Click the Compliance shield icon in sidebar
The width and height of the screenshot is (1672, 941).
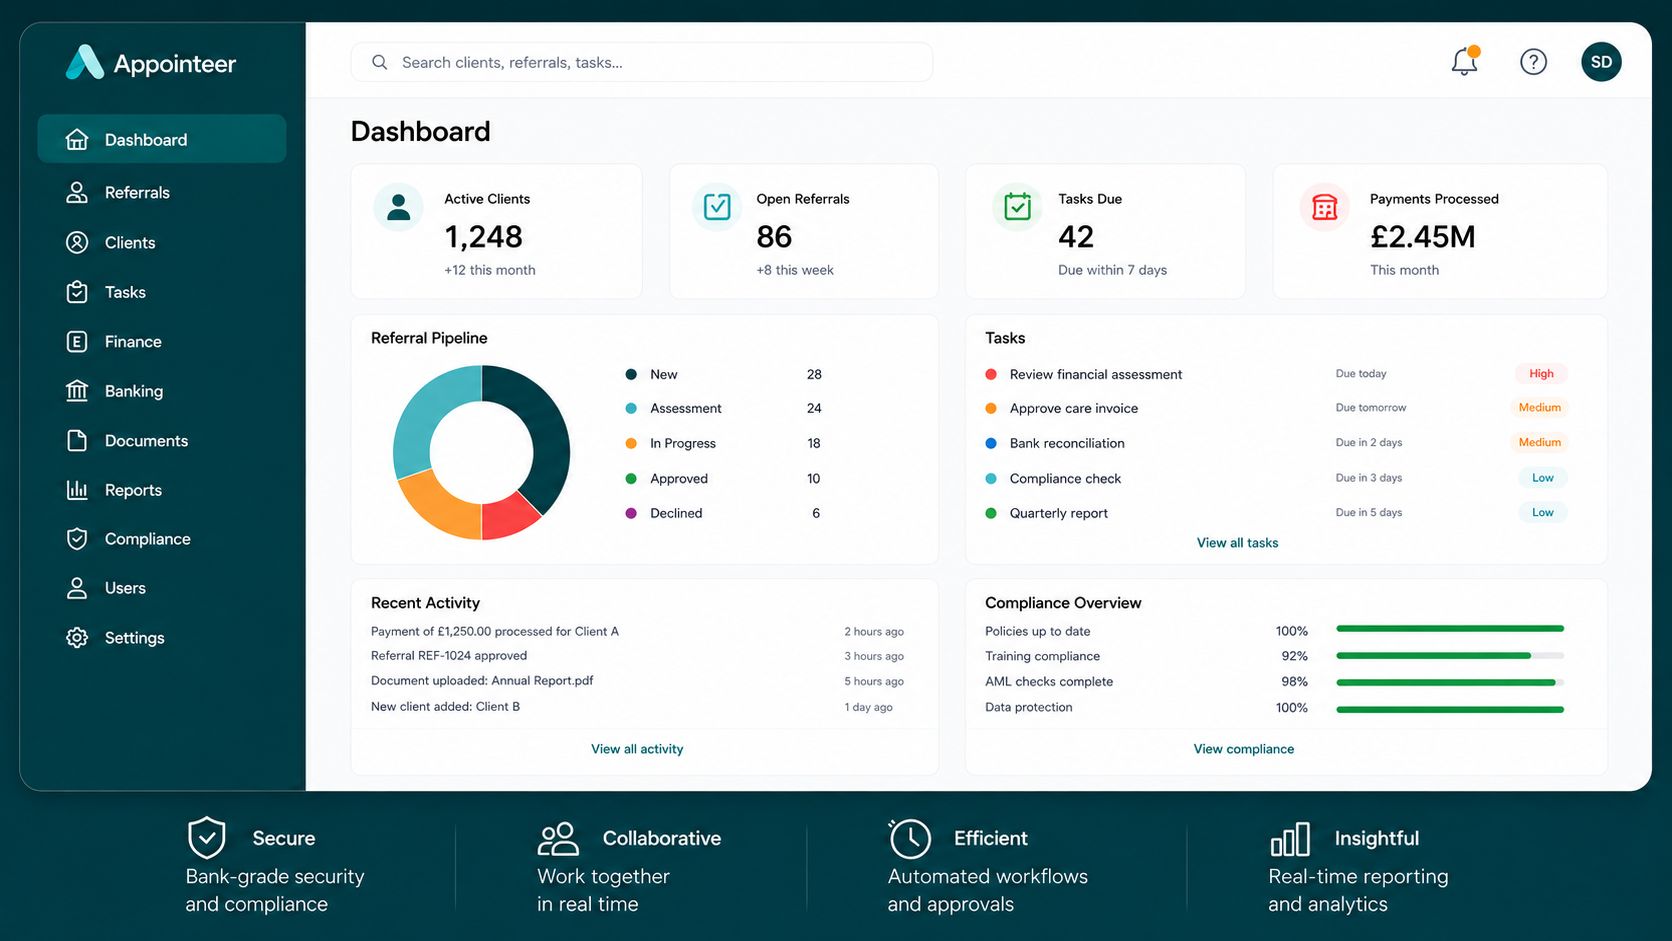click(x=77, y=539)
